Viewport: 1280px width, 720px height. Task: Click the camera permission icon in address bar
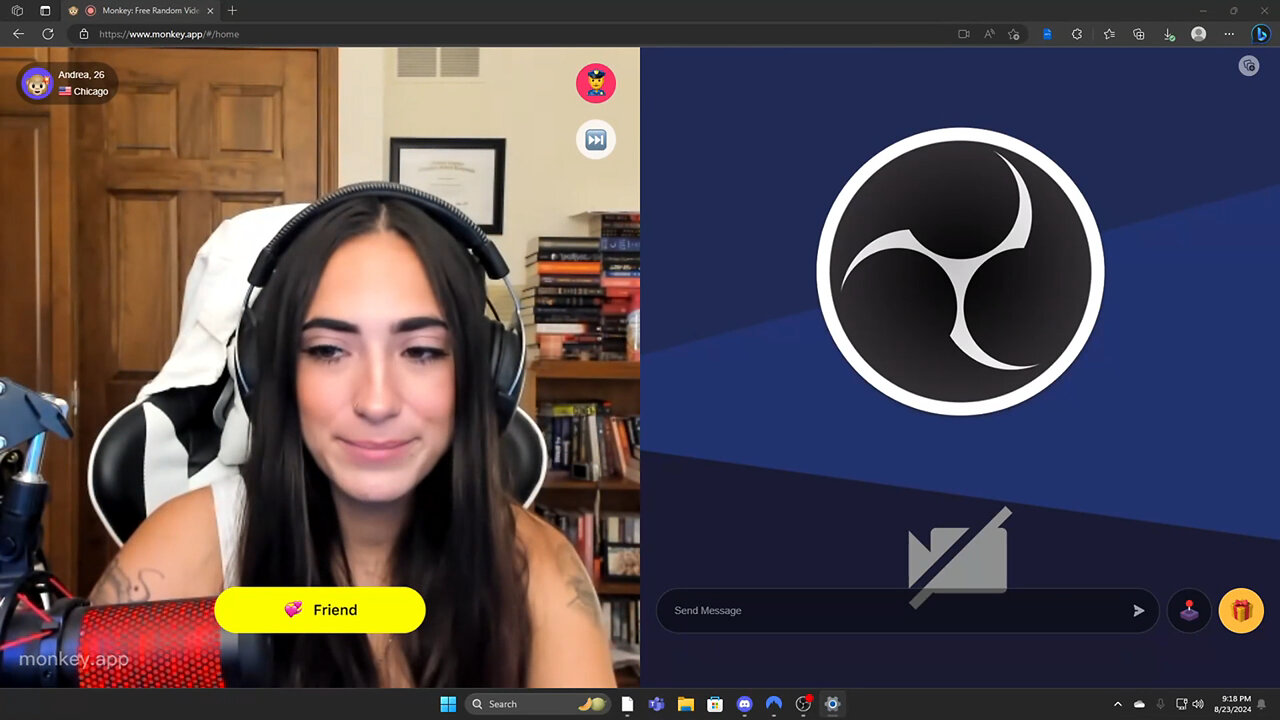[964, 34]
